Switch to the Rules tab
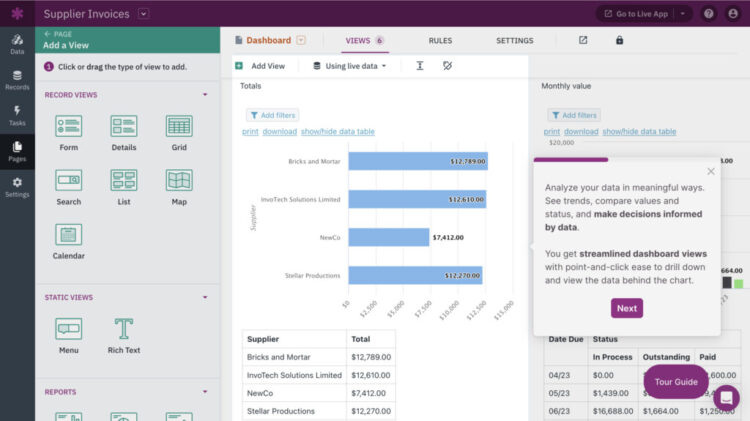 (x=440, y=41)
